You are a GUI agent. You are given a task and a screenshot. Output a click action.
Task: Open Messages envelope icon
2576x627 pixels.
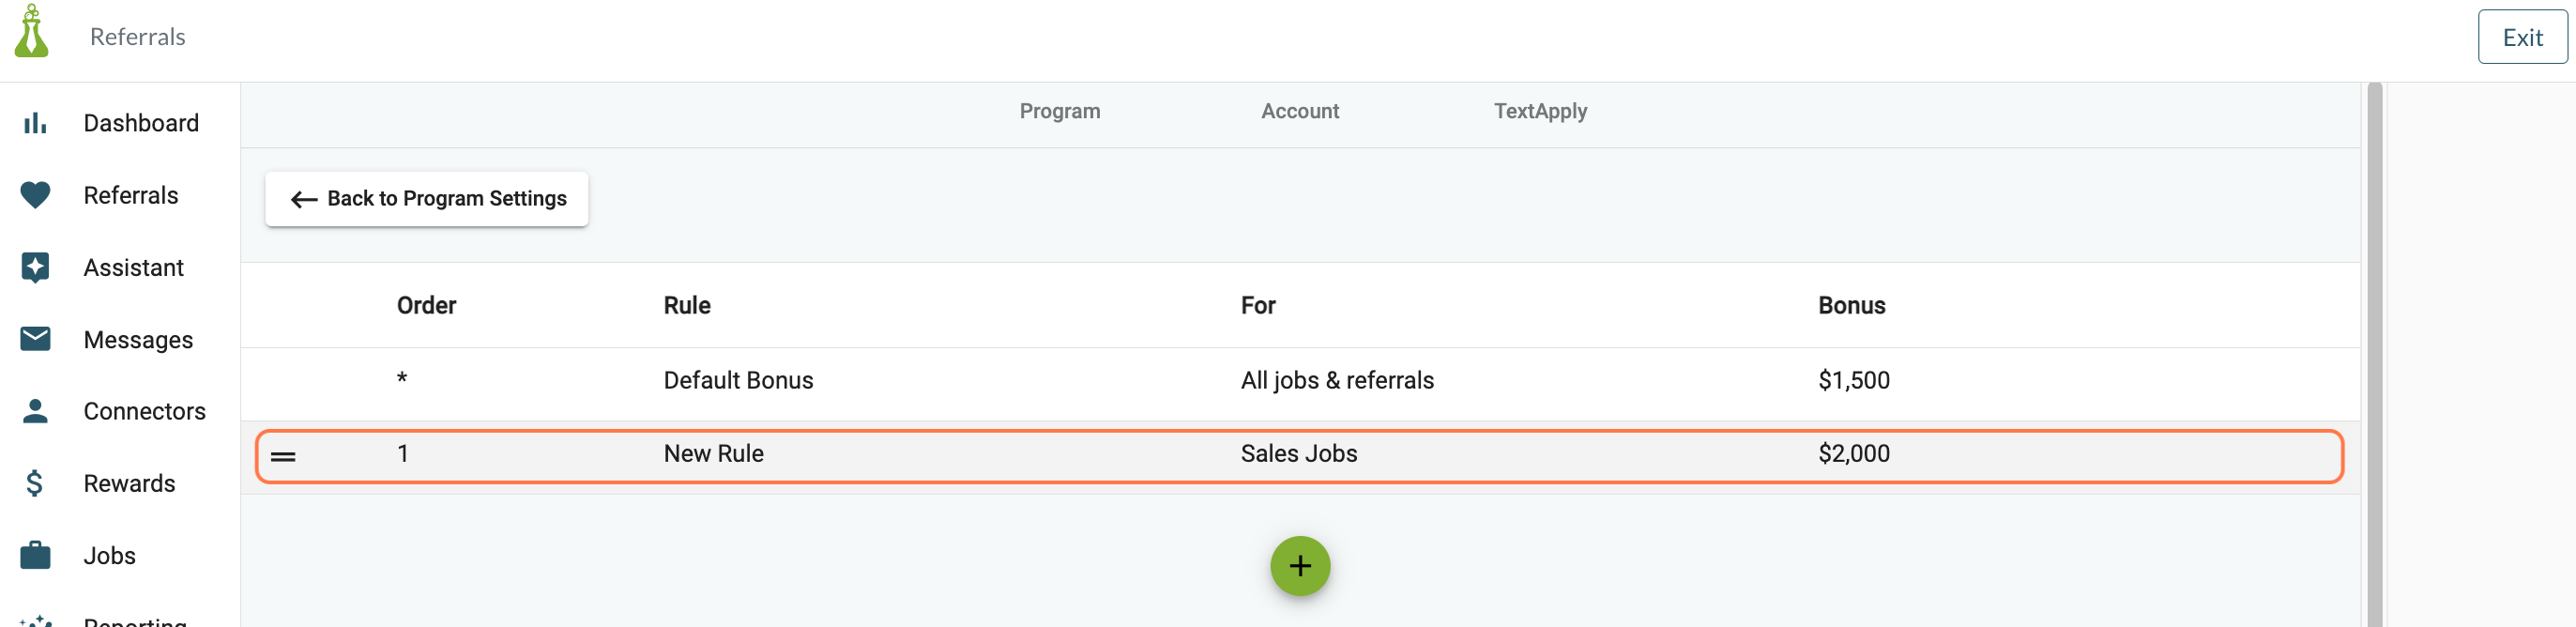click(x=35, y=339)
